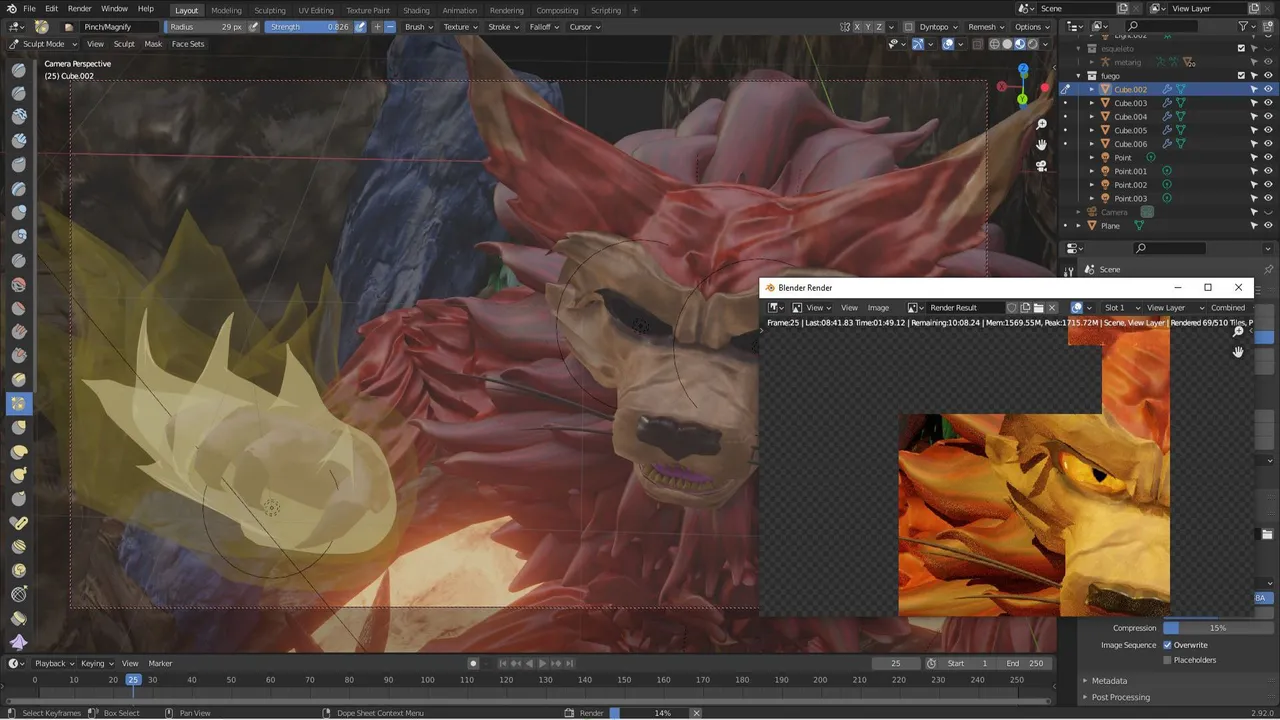The image size is (1280, 720).
Task: Switch to the Sculpting workspace tab
Action: [x=270, y=10]
